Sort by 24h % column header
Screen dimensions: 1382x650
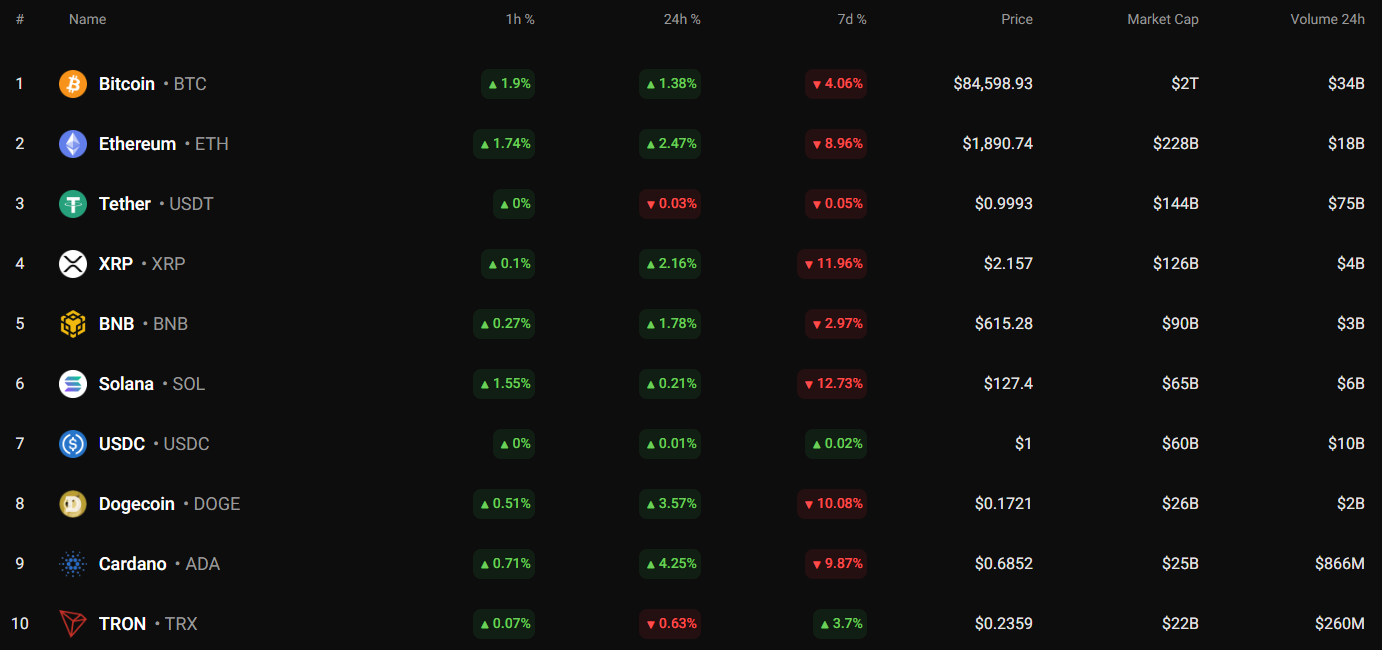tap(681, 19)
